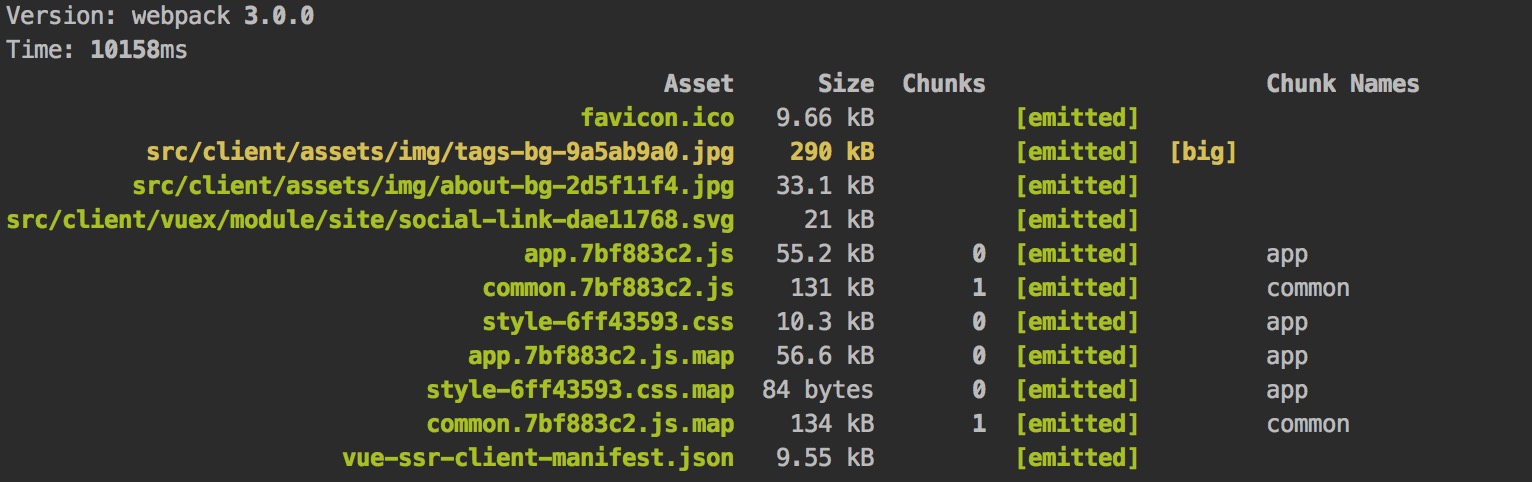Image resolution: width=1532 pixels, height=482 pixels.
Task: Click common.7bf883c2.js asset name
Action: [x=608, y=288]
